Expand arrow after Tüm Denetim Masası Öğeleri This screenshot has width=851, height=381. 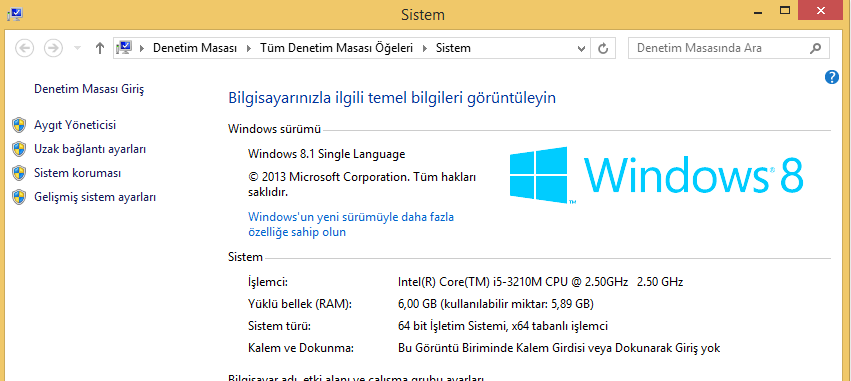(x=425, y=48)
